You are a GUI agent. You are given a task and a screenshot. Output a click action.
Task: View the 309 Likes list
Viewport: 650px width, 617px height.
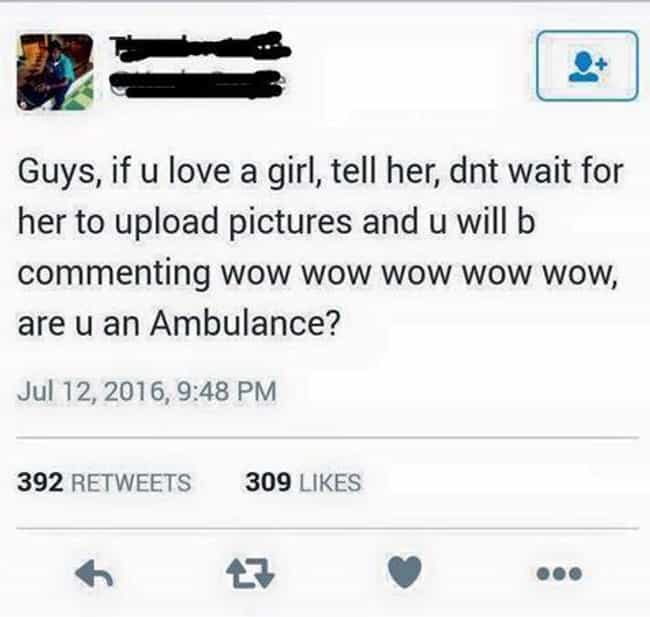pos(303,483)
